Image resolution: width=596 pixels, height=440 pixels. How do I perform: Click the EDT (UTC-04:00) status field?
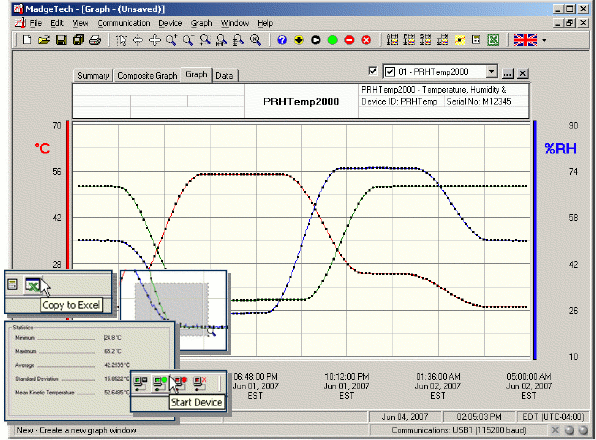click(x=553, y=417)
